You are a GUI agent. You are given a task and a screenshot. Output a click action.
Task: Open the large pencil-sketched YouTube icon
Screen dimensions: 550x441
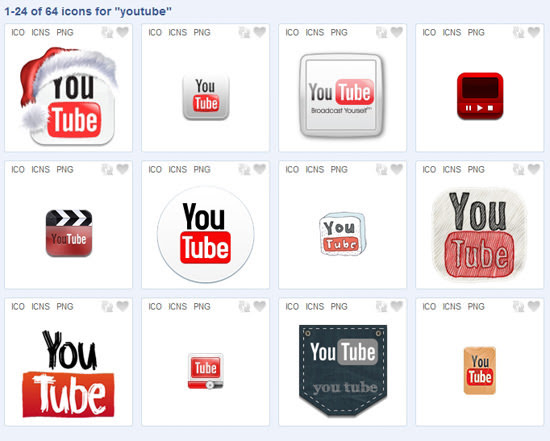480,234
